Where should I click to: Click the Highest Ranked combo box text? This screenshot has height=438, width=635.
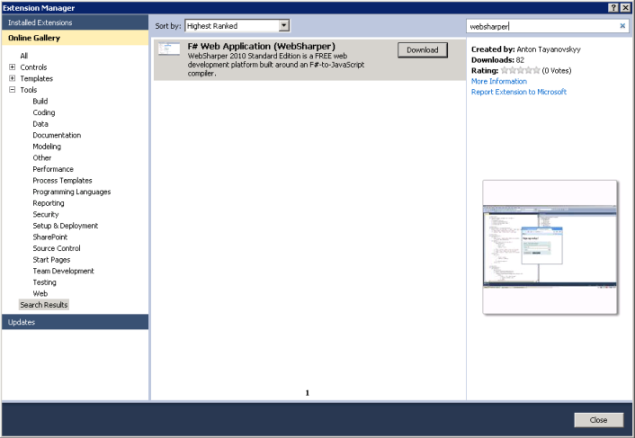[212, 26]
